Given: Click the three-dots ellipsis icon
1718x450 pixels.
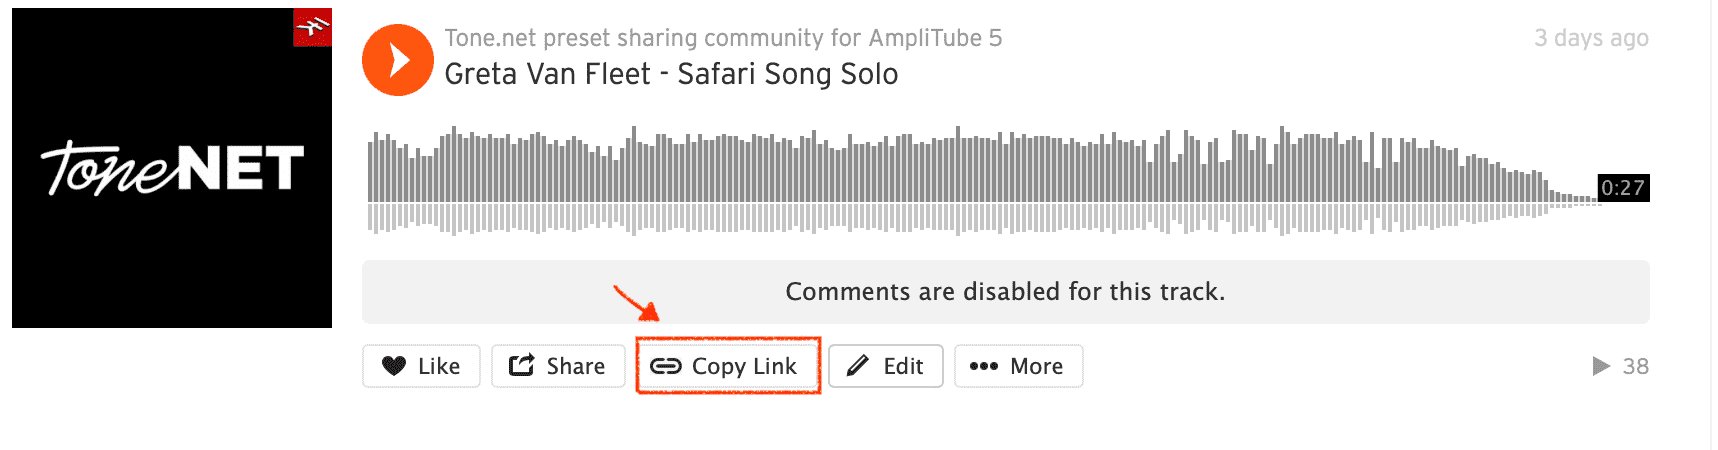Looking at the screenshot, I should (984, 366).
